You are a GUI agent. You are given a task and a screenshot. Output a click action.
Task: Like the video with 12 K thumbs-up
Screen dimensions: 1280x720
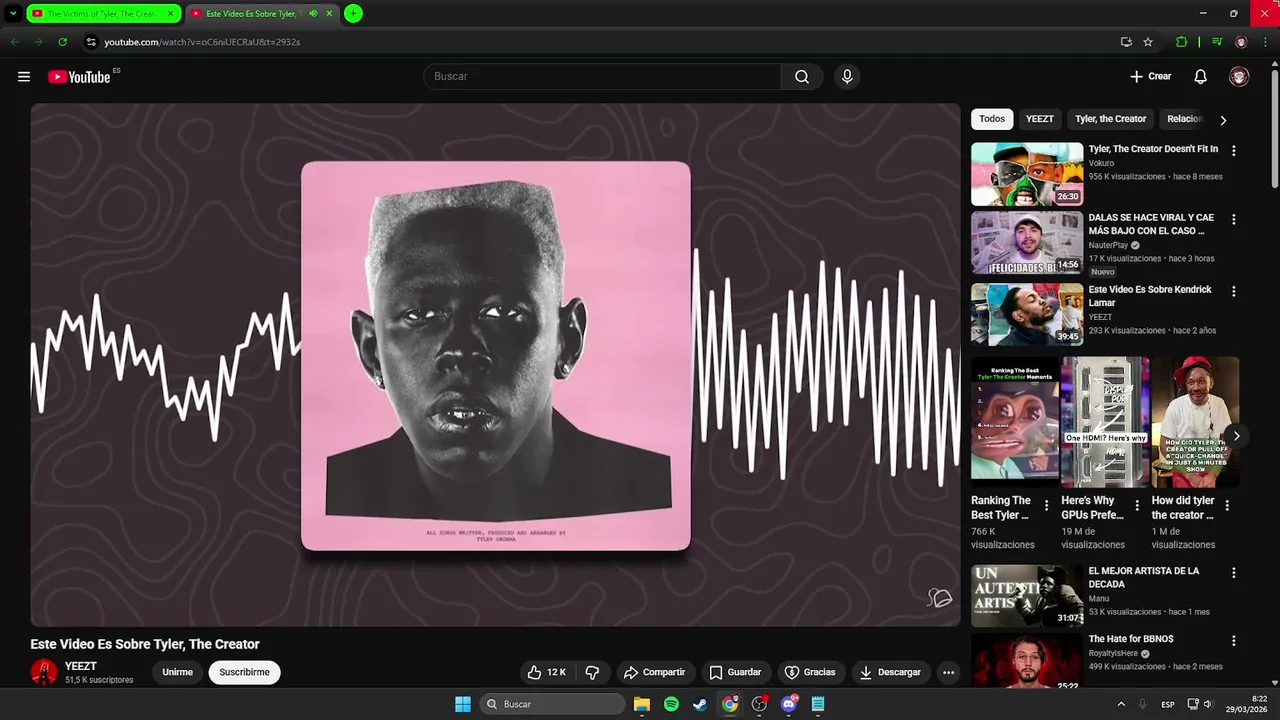click(547, 672)
